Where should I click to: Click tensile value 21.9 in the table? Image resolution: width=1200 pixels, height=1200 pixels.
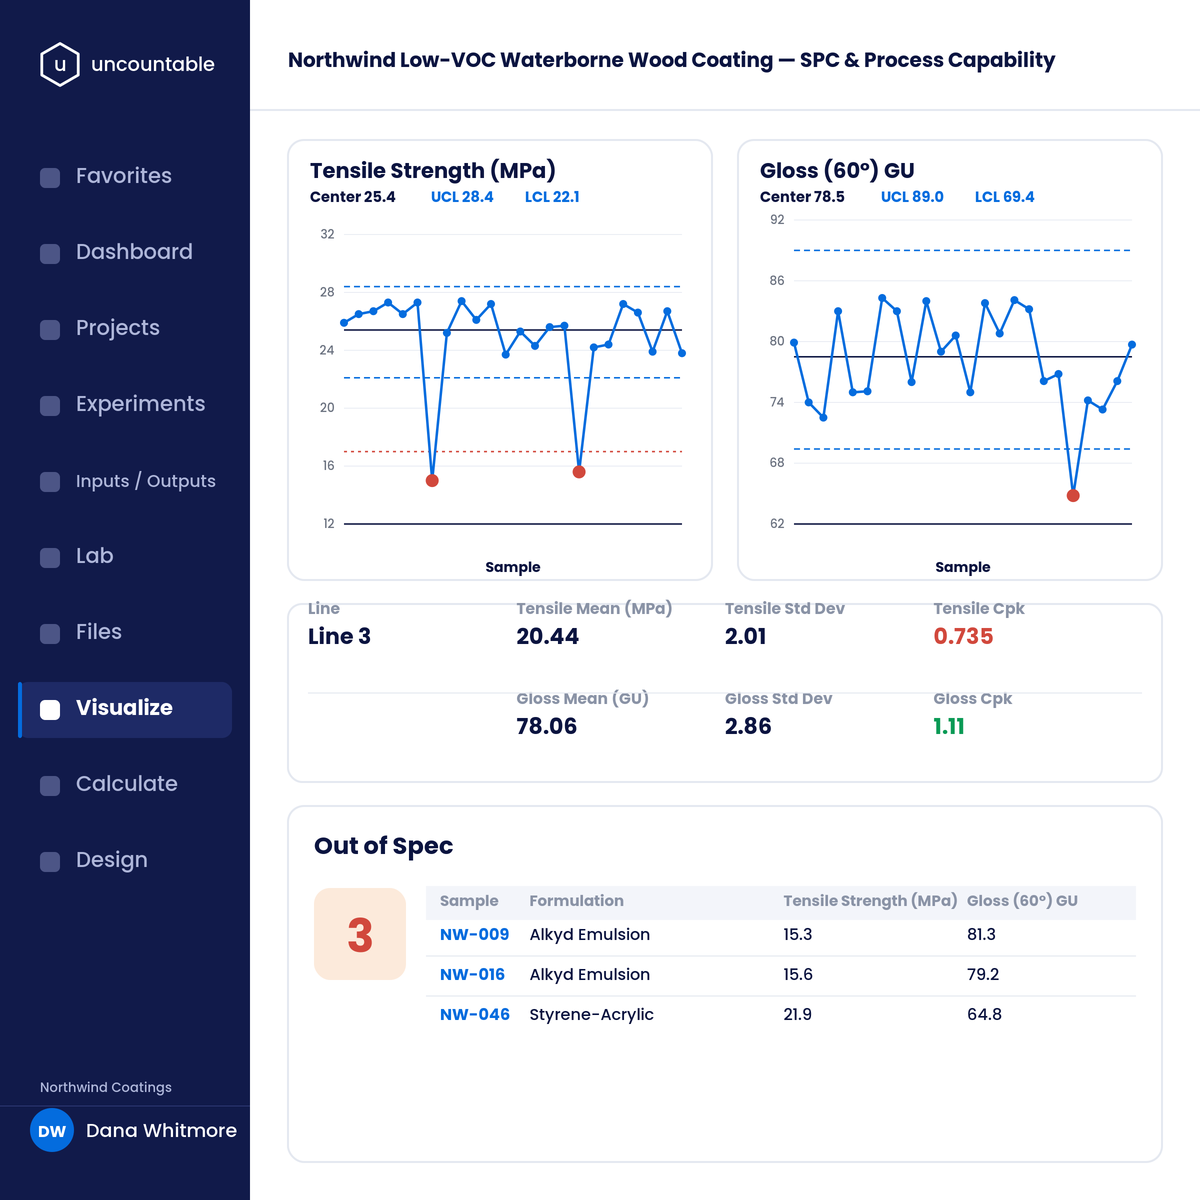[x=797, y=1014]
